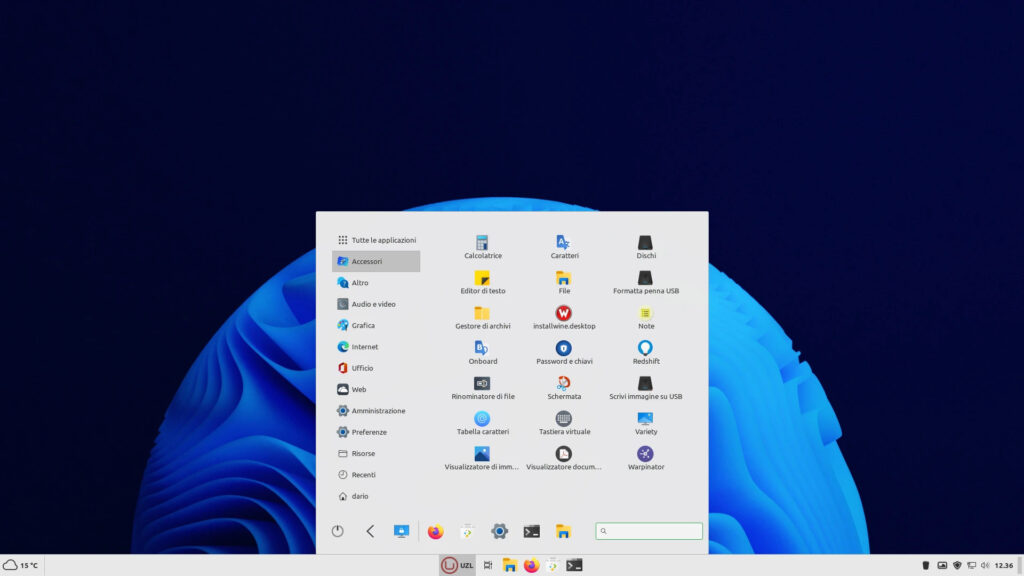Open the Web category
1024x576 pixels.
click(x=376, y=389)
